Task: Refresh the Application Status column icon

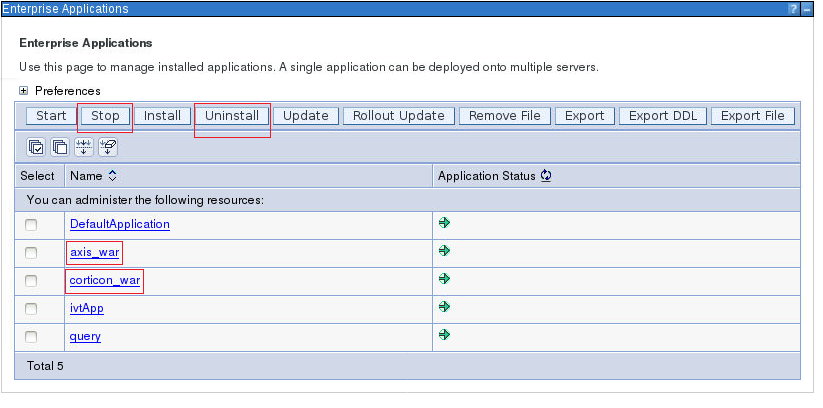Action: coord(546,175)
